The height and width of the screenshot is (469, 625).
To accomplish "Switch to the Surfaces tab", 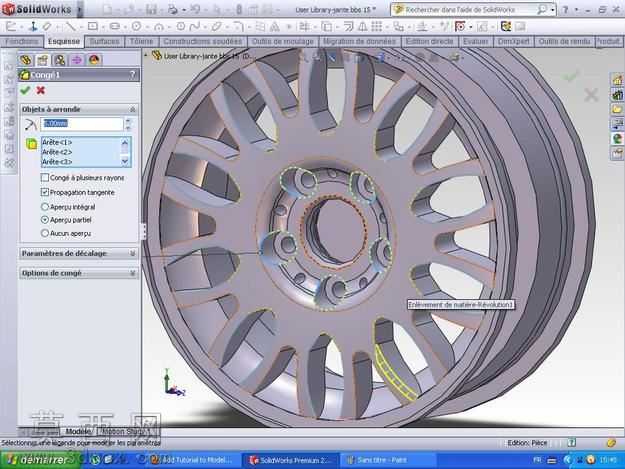I will pos(104,41).
